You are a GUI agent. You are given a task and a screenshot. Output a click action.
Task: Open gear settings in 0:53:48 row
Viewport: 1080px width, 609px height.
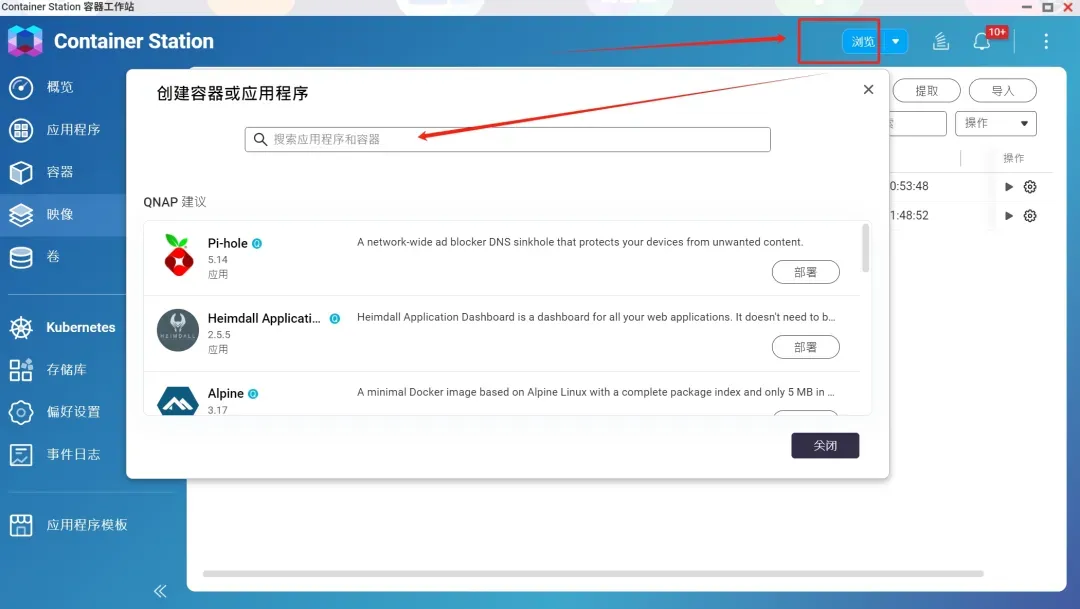1030,187
